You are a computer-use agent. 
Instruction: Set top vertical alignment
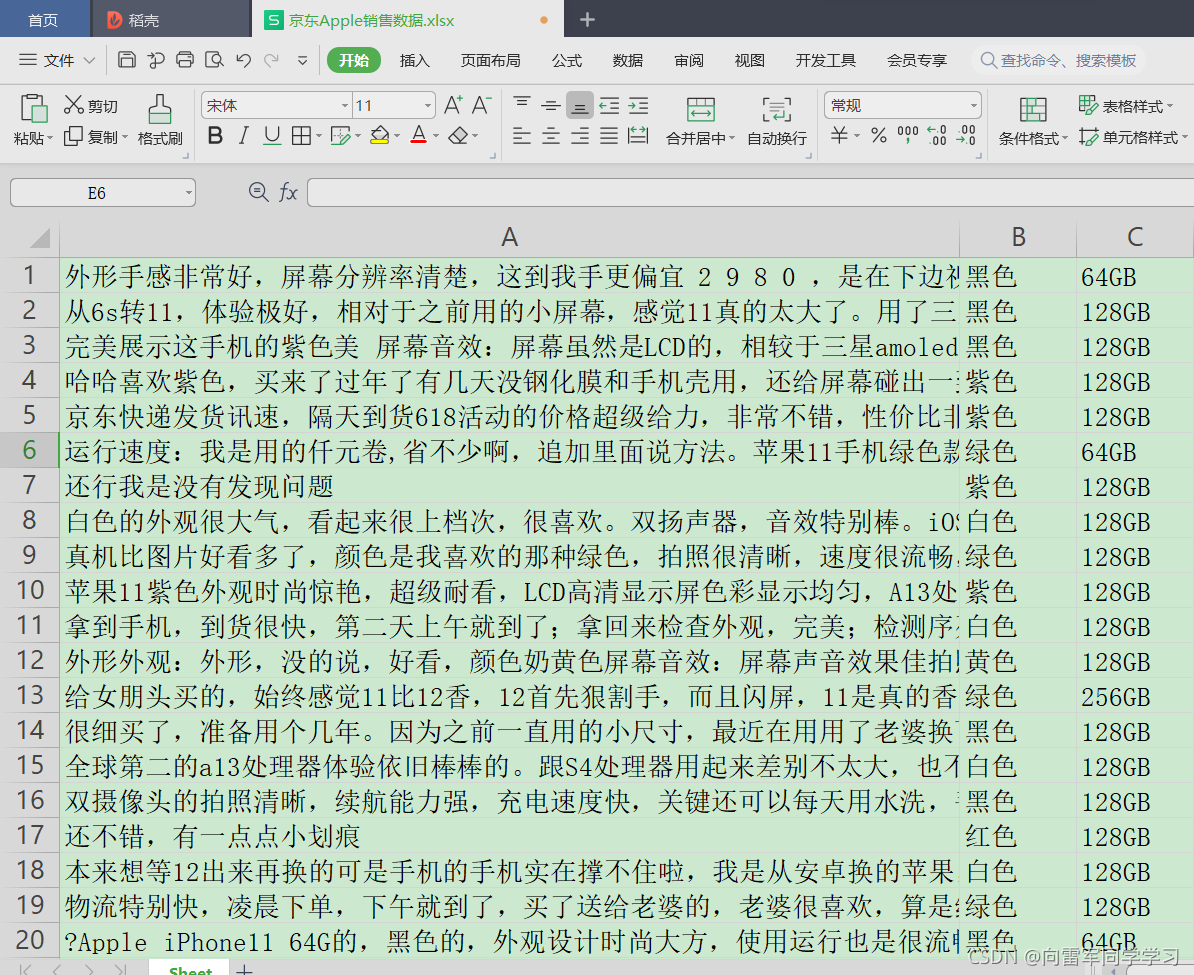point(522,105)
